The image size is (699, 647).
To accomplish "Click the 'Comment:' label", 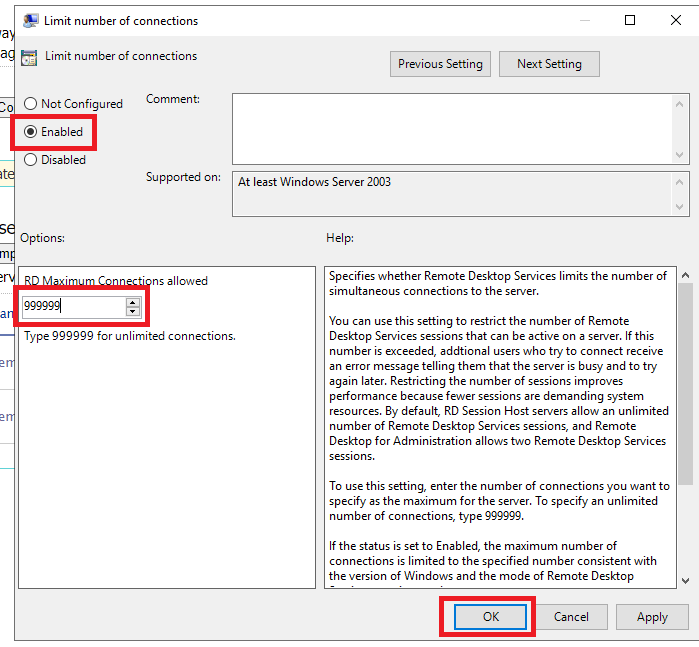I will [x=173, y=99].
